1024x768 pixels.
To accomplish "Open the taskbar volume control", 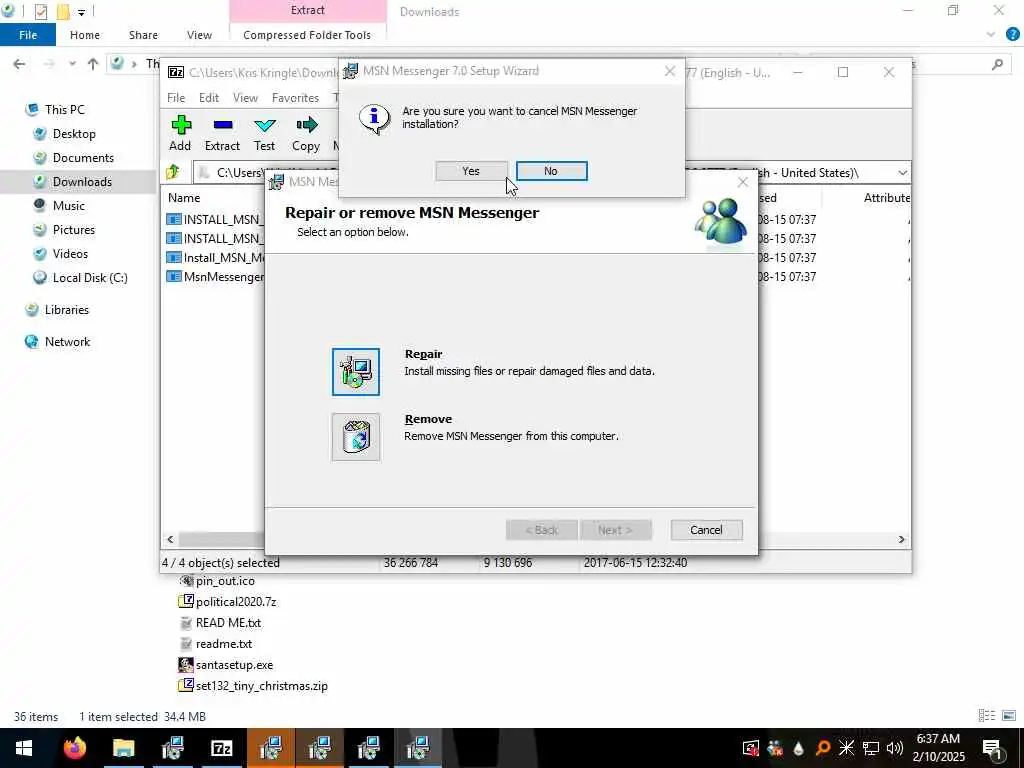I will click(895, 748).
